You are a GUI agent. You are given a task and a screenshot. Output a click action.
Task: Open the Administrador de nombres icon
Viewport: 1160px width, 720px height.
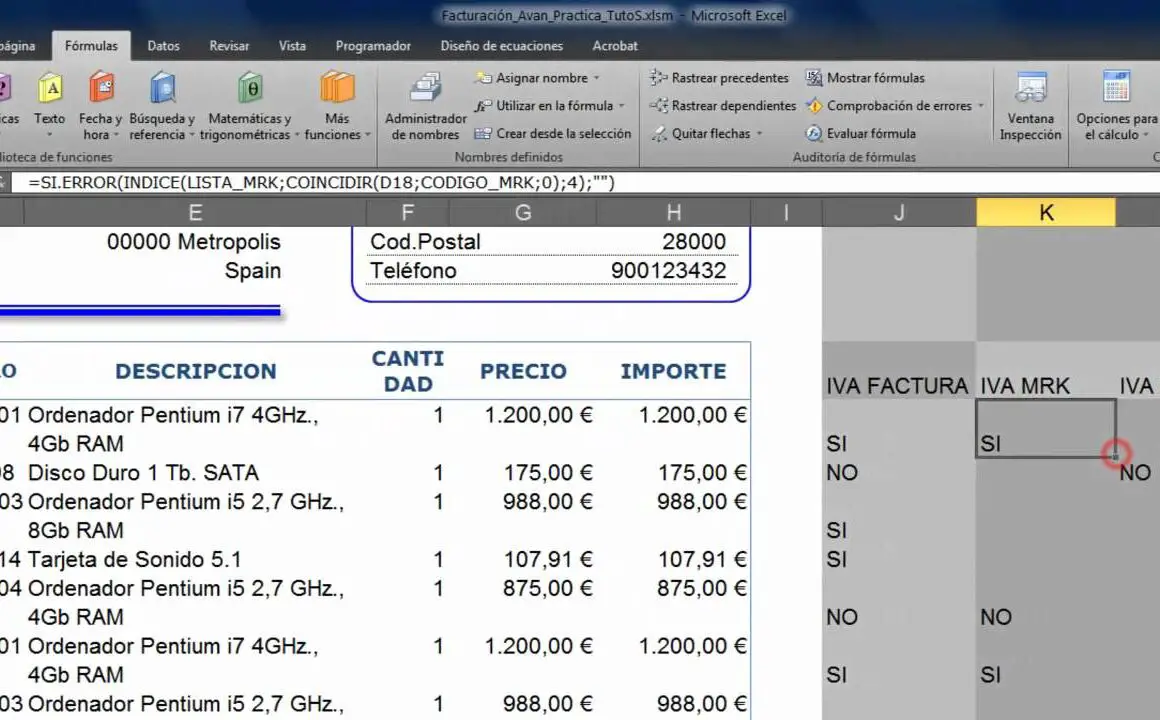tap(427, 90)
